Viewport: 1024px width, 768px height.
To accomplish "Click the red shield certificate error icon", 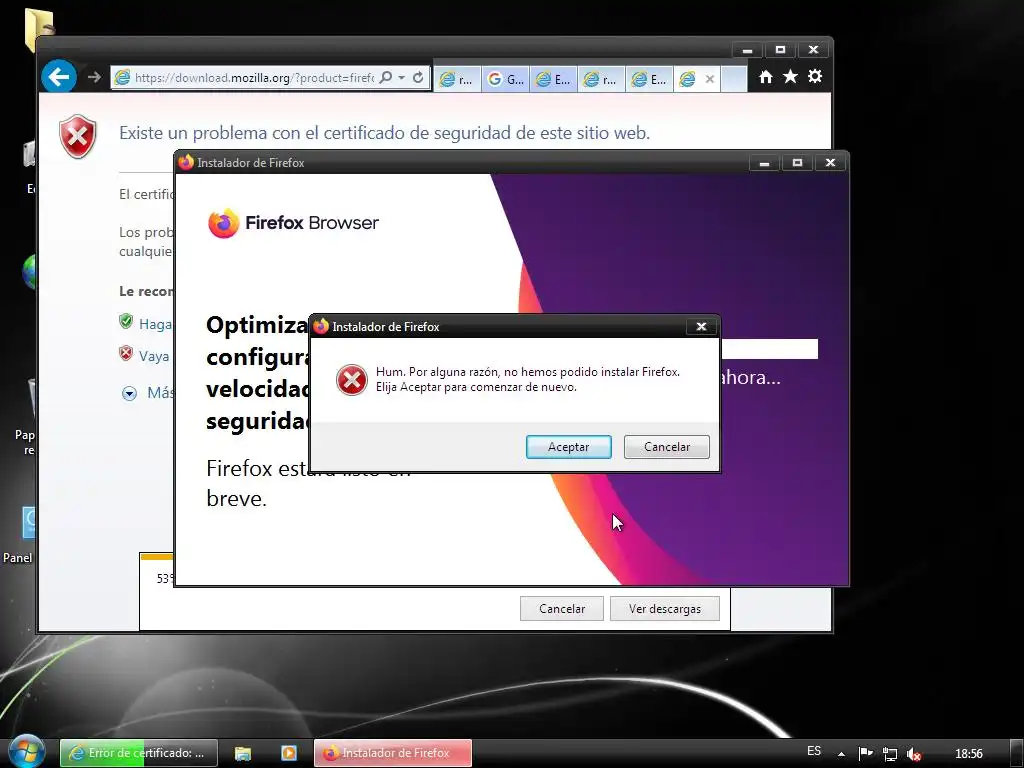I will 78,136.
